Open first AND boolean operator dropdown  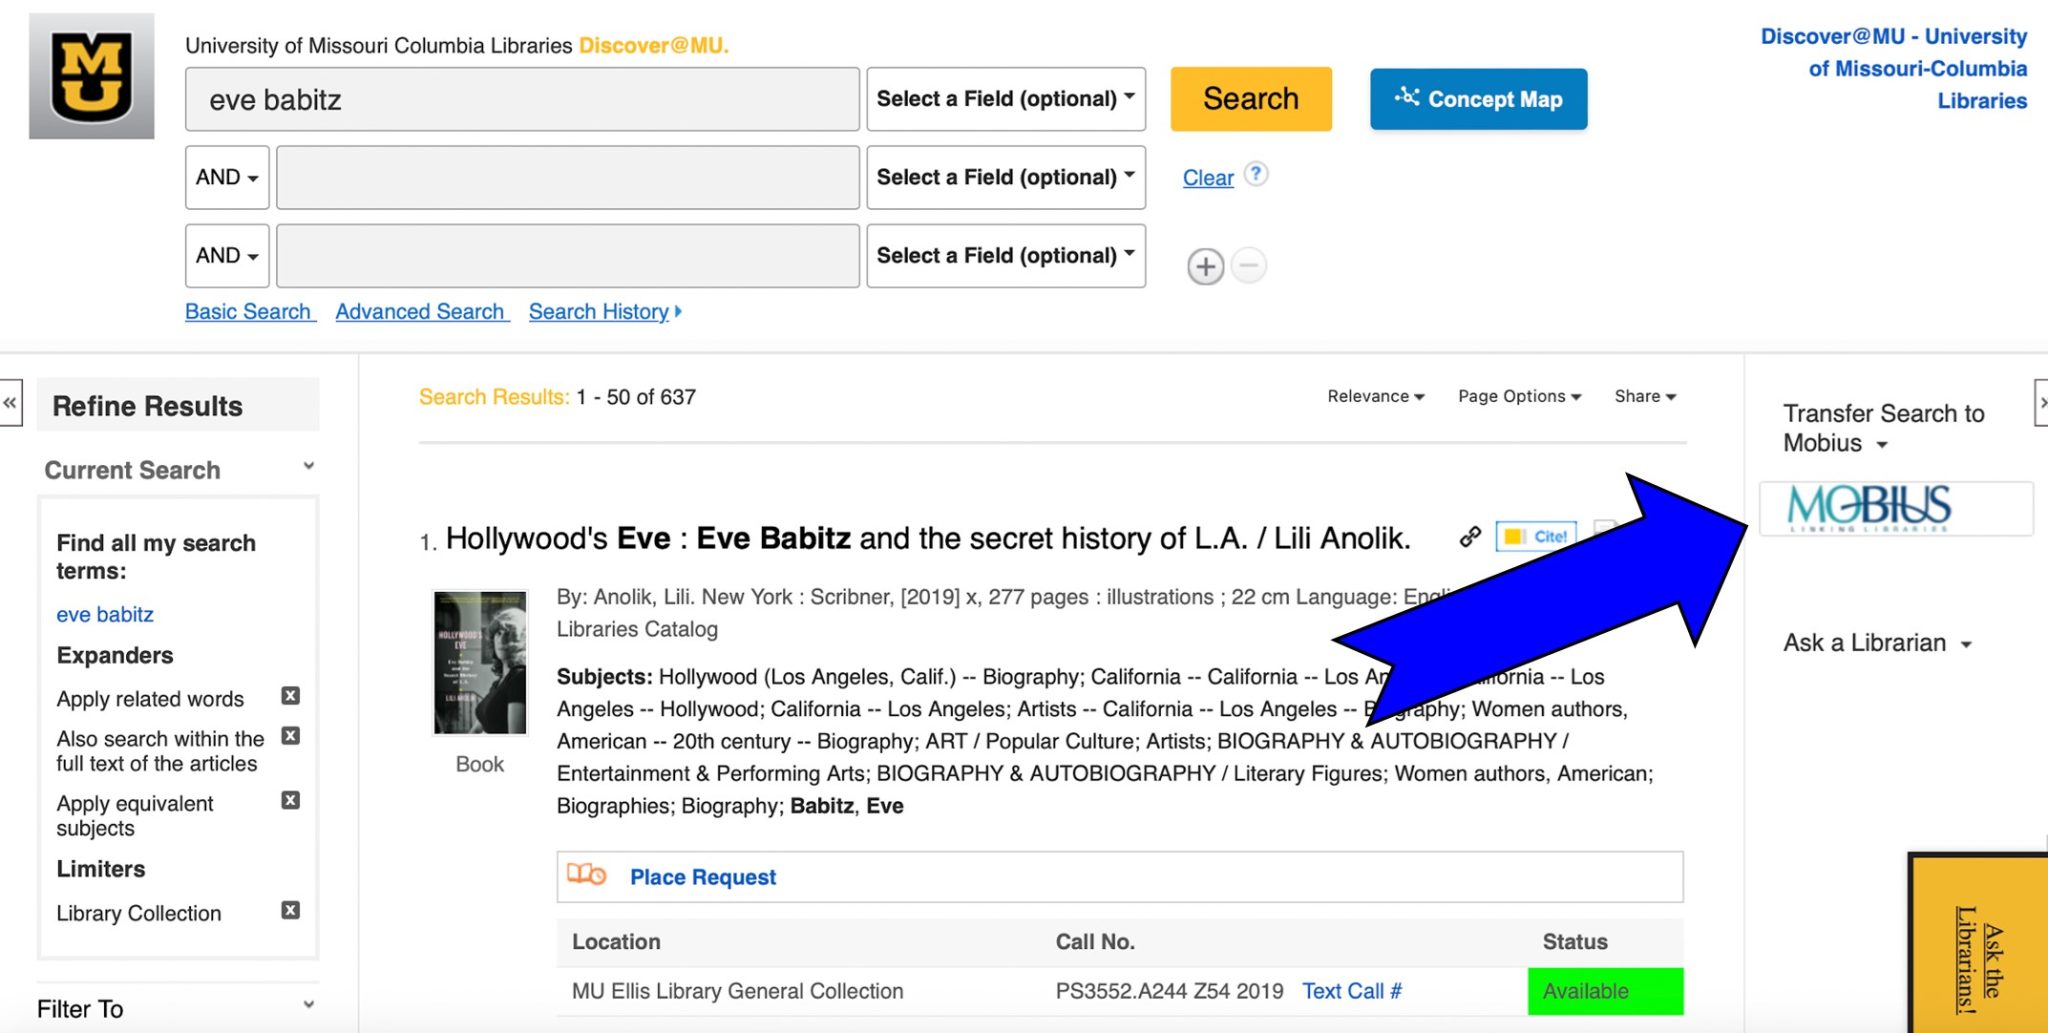click(x=227, y=177)
